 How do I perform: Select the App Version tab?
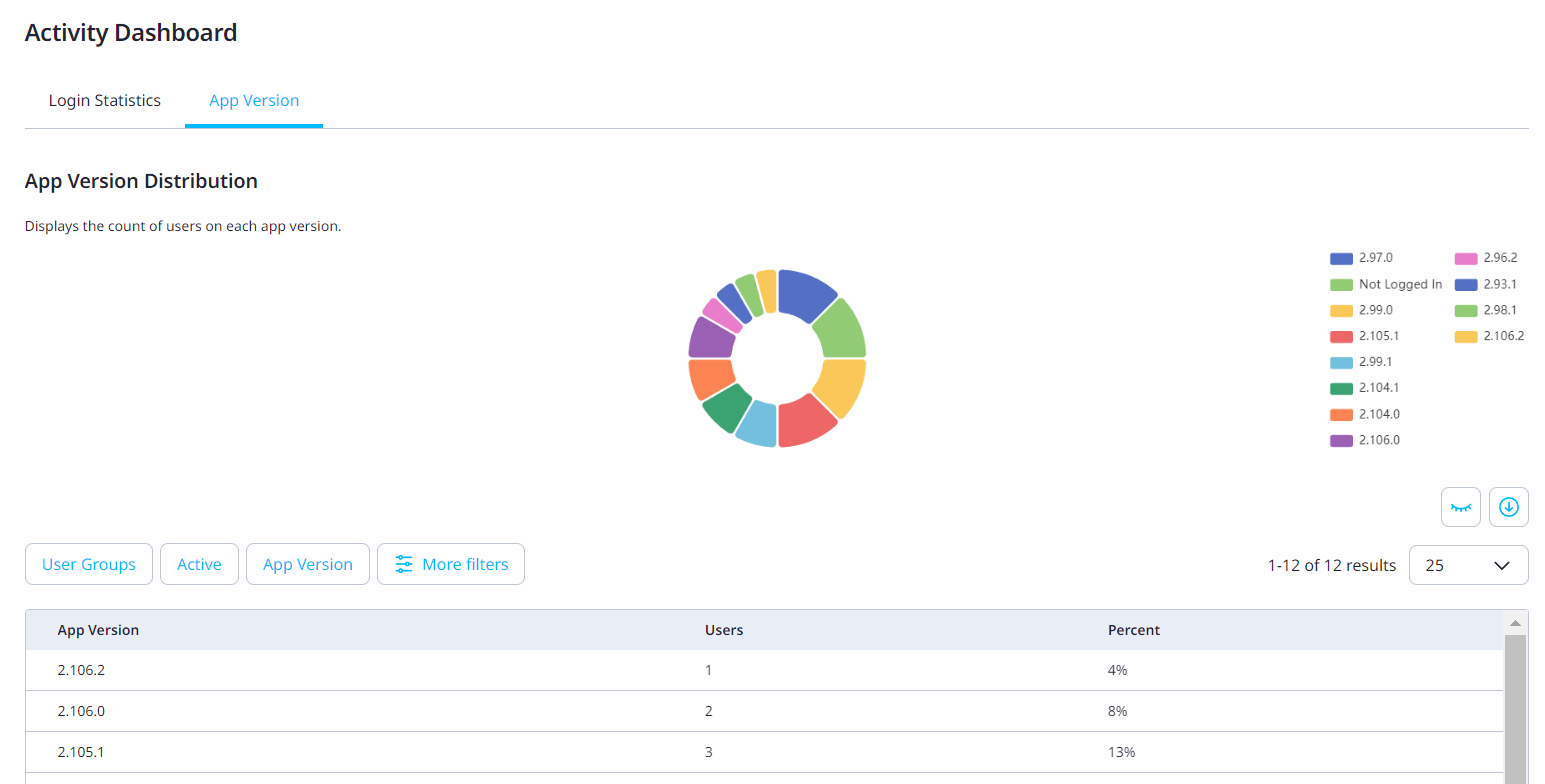[253, 100]
